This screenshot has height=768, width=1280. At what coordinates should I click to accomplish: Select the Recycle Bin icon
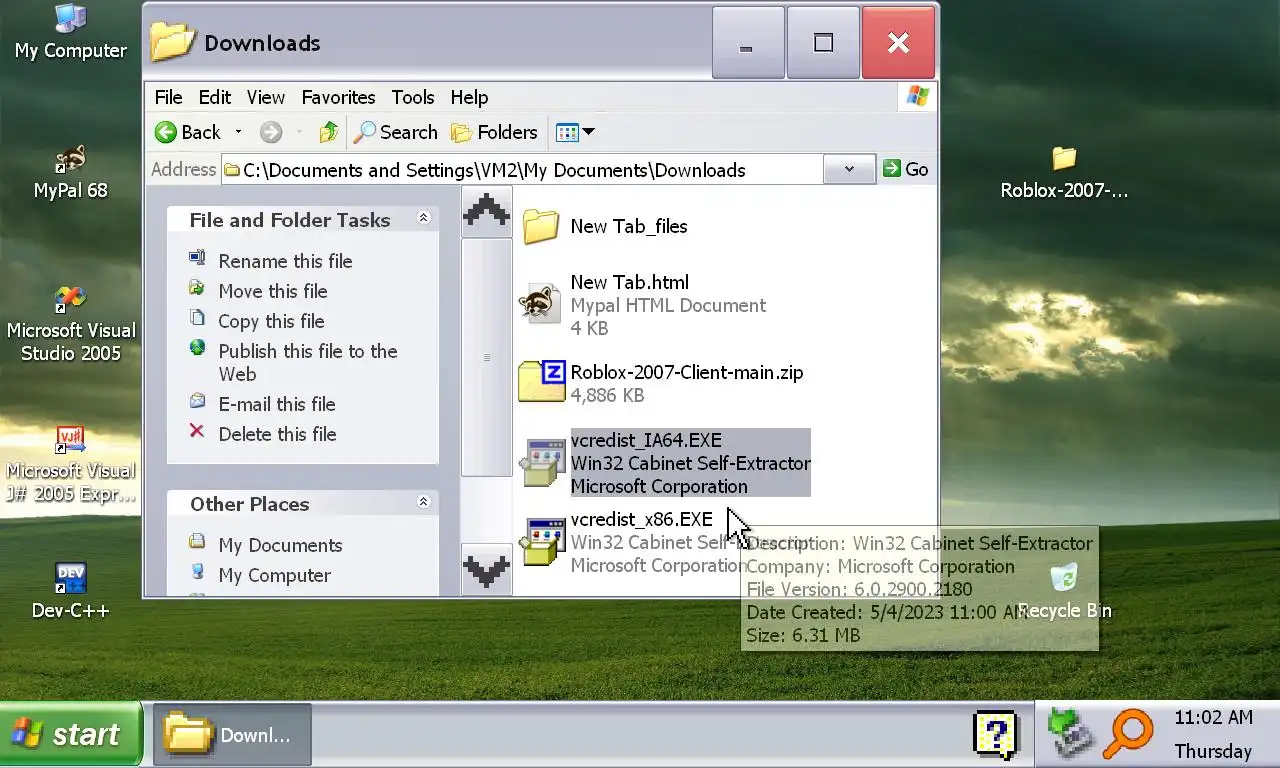click(1064, 591)
